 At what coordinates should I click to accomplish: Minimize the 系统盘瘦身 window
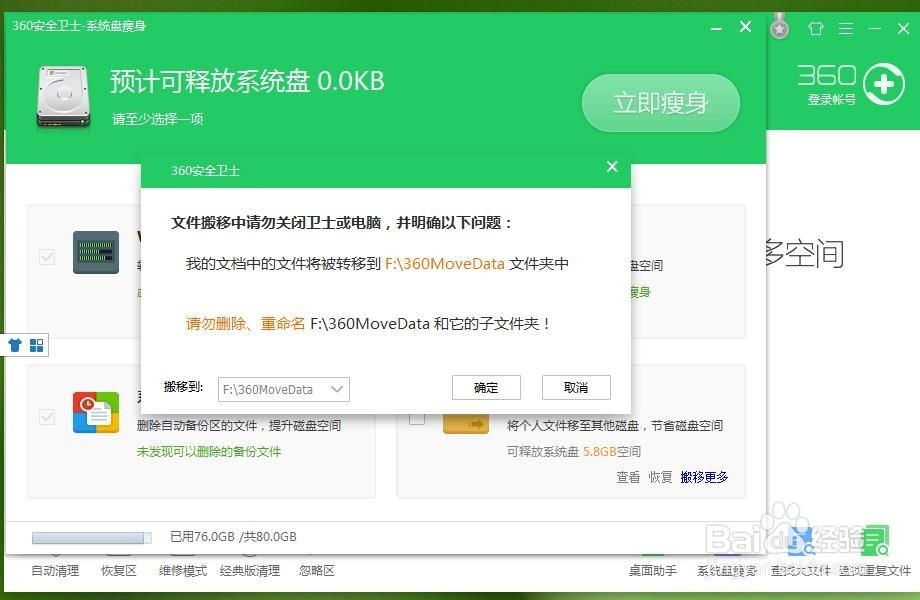click(x=716, y=28)
